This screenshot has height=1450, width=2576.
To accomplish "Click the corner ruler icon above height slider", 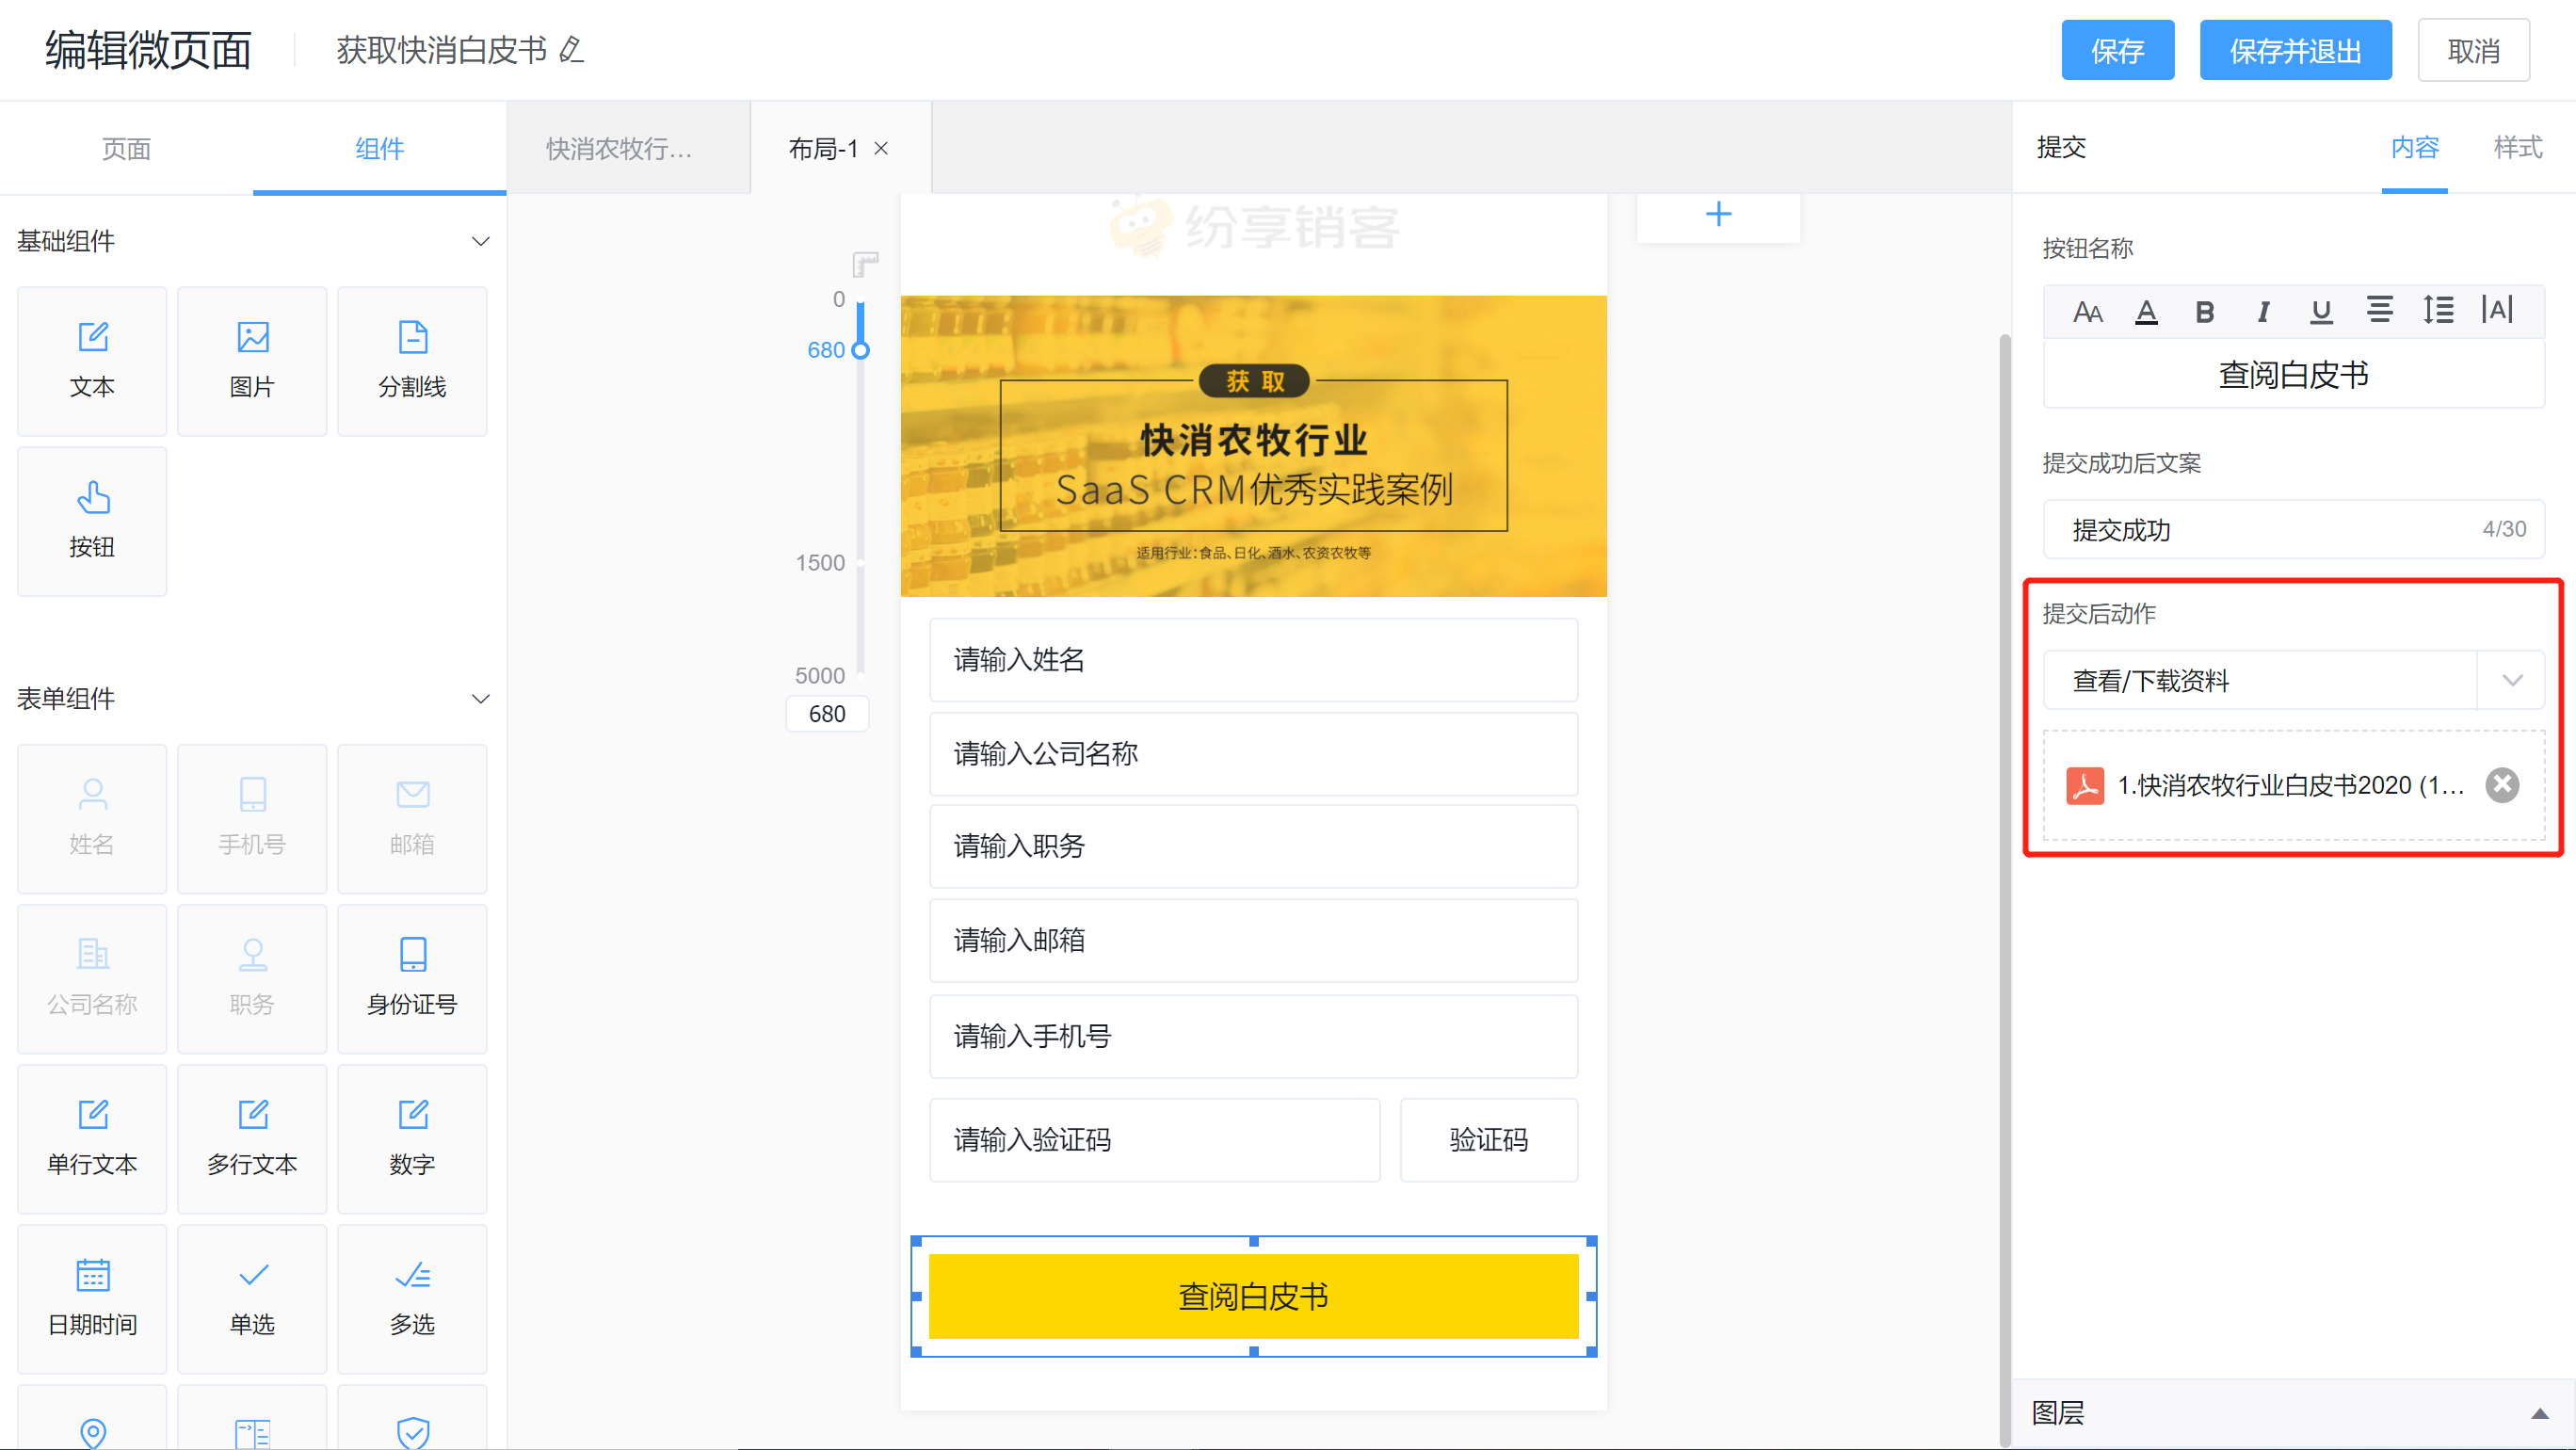I will tap(865, 264).
